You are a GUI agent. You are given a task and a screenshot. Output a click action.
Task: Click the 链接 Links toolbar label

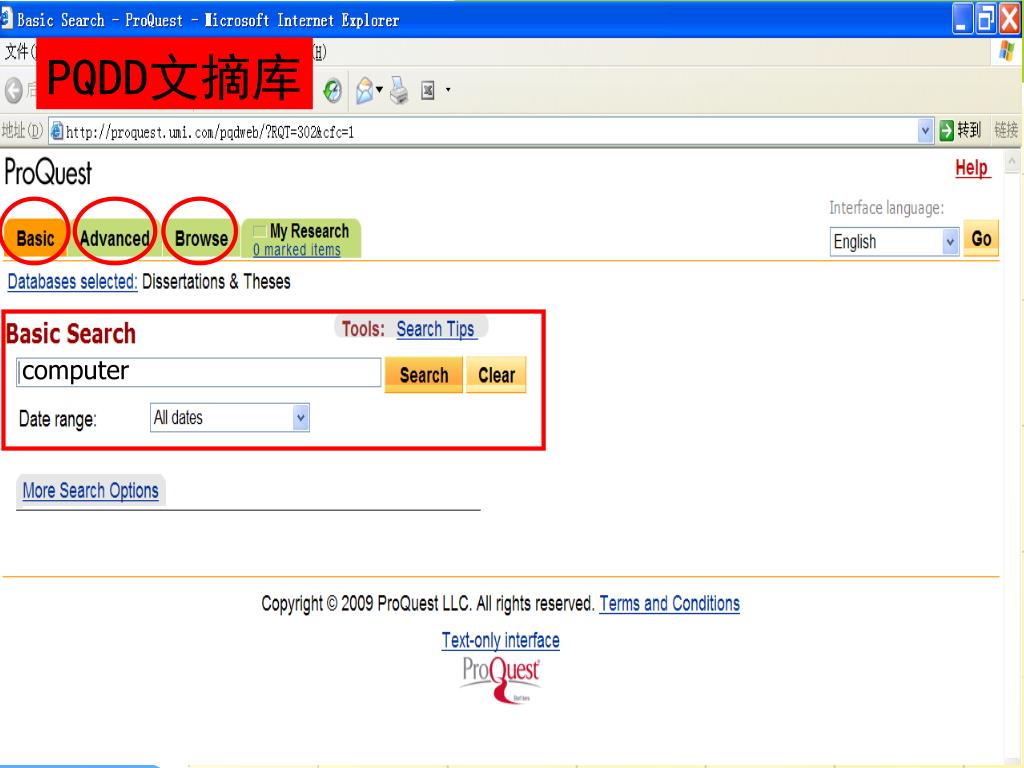click(x=1006, y=130)
